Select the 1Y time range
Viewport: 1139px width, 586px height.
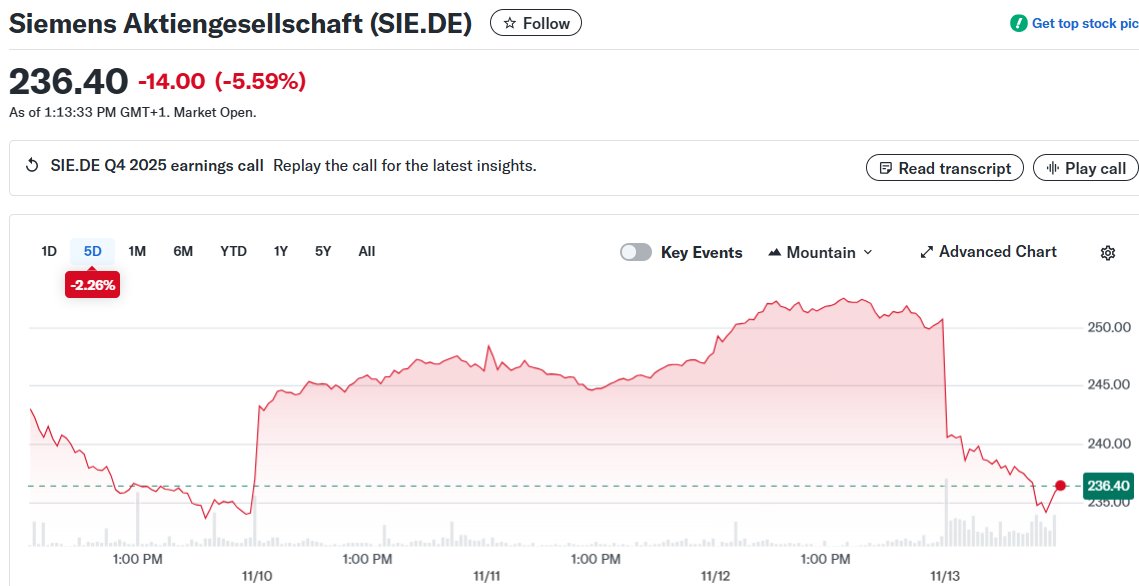[x=281, y=251]
